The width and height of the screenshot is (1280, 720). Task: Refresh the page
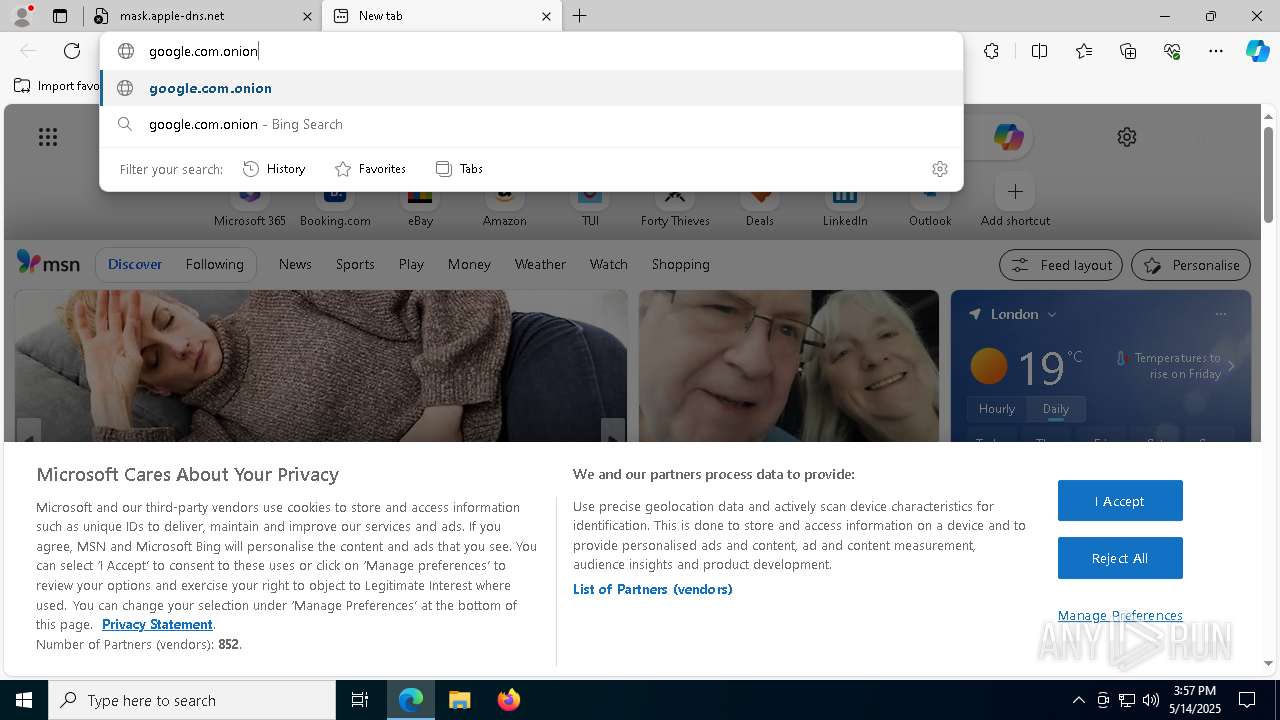(x=72, y=51)
